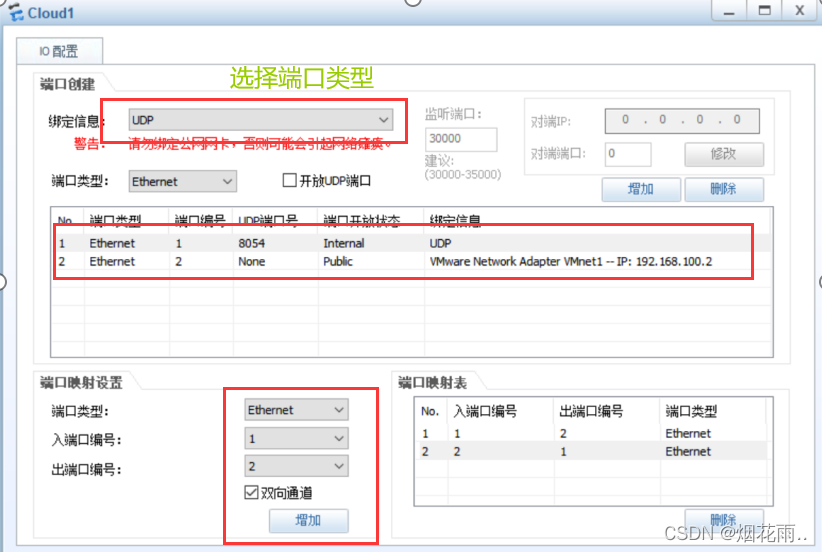
Task: Click the 删除 button in 端口创建
Action: tap(723, 189)
